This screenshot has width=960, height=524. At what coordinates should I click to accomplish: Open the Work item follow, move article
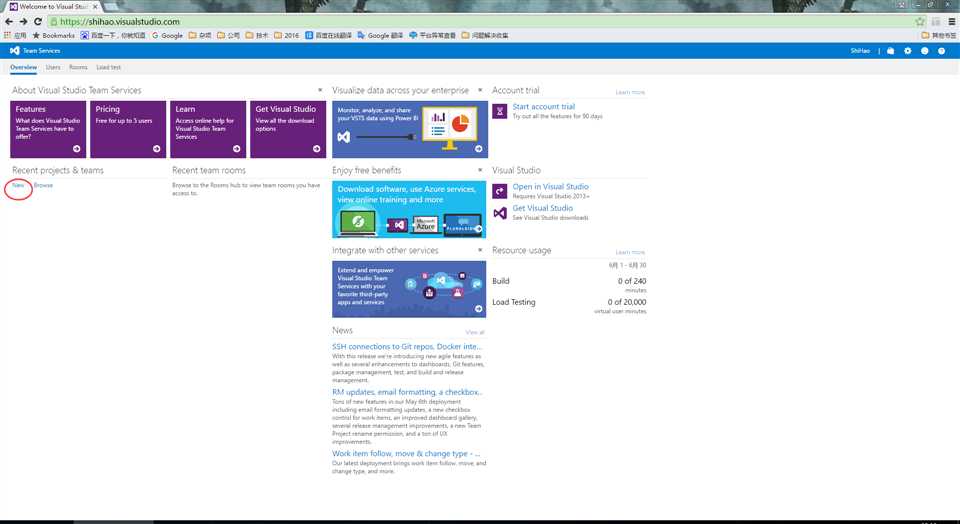pyautogui.click(x=406, y=454)
